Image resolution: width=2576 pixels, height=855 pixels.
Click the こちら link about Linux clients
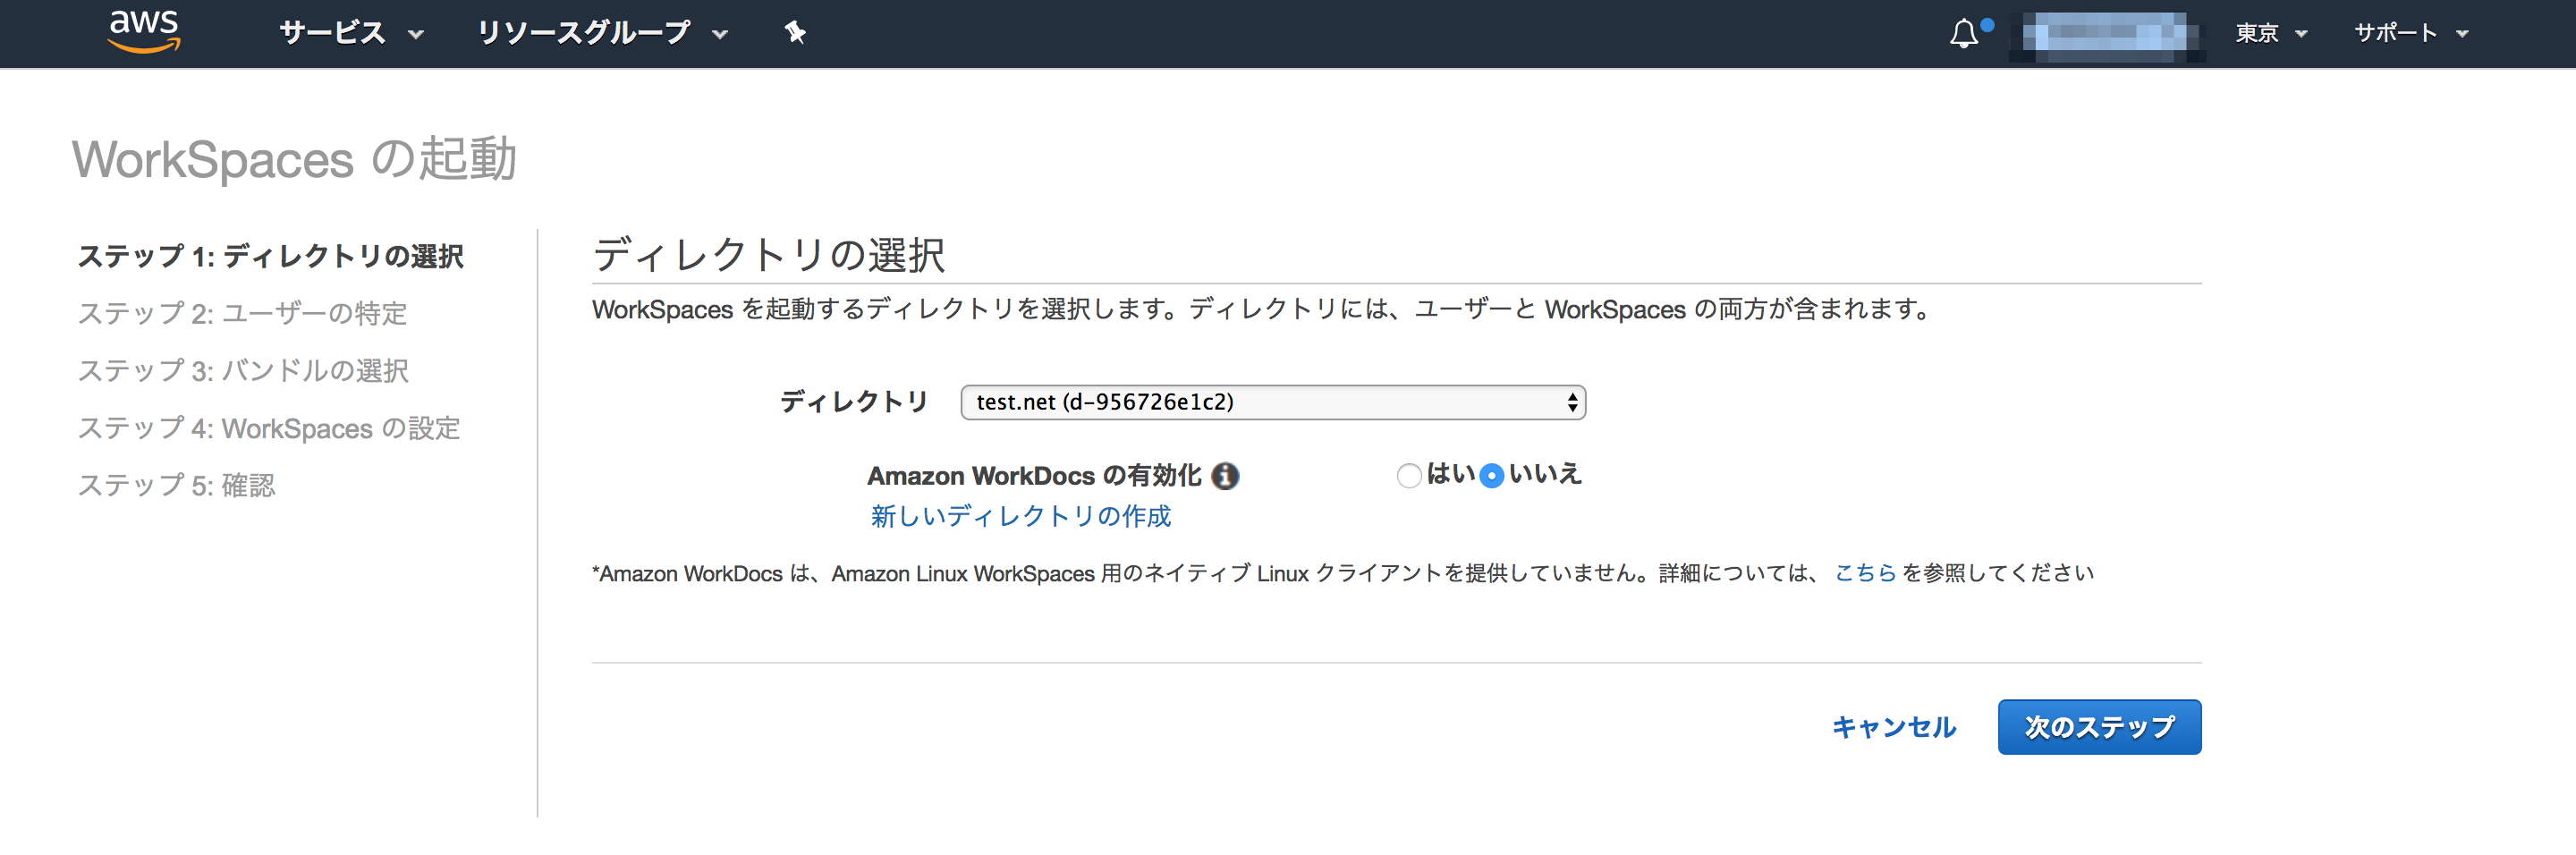[1866, 573]
